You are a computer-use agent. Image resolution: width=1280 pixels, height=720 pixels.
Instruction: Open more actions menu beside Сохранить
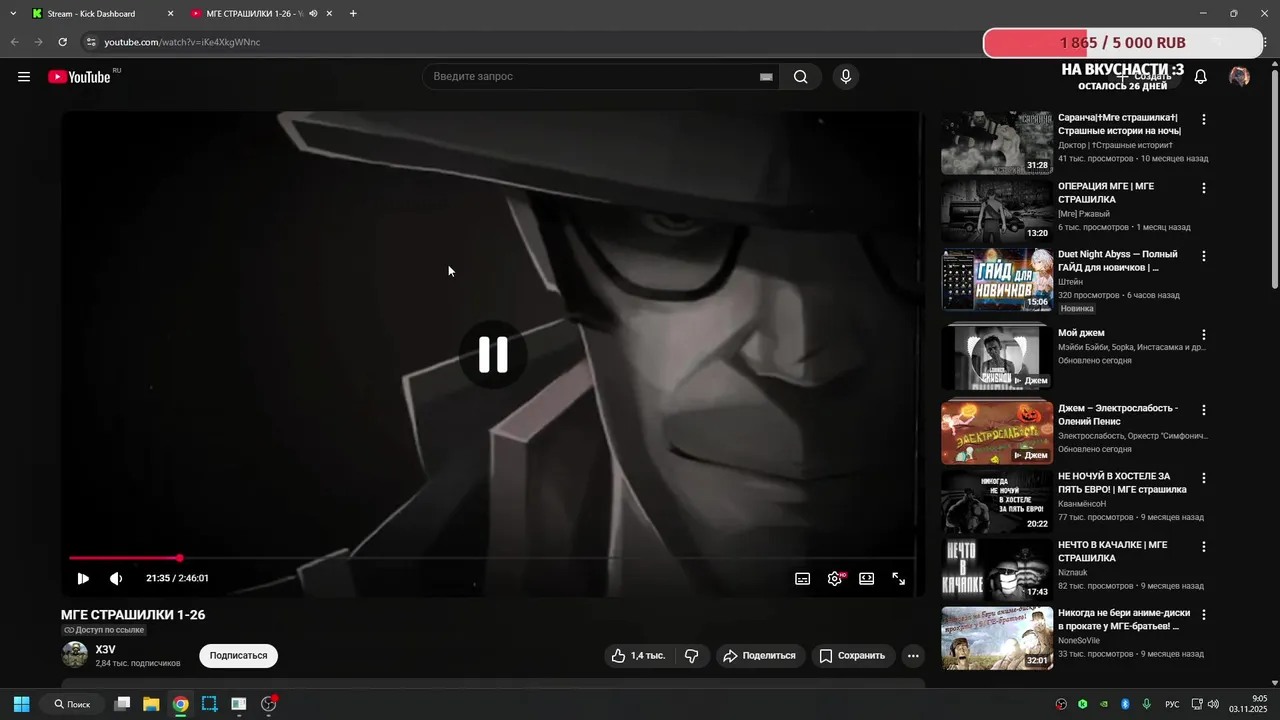tap(912, 656)
